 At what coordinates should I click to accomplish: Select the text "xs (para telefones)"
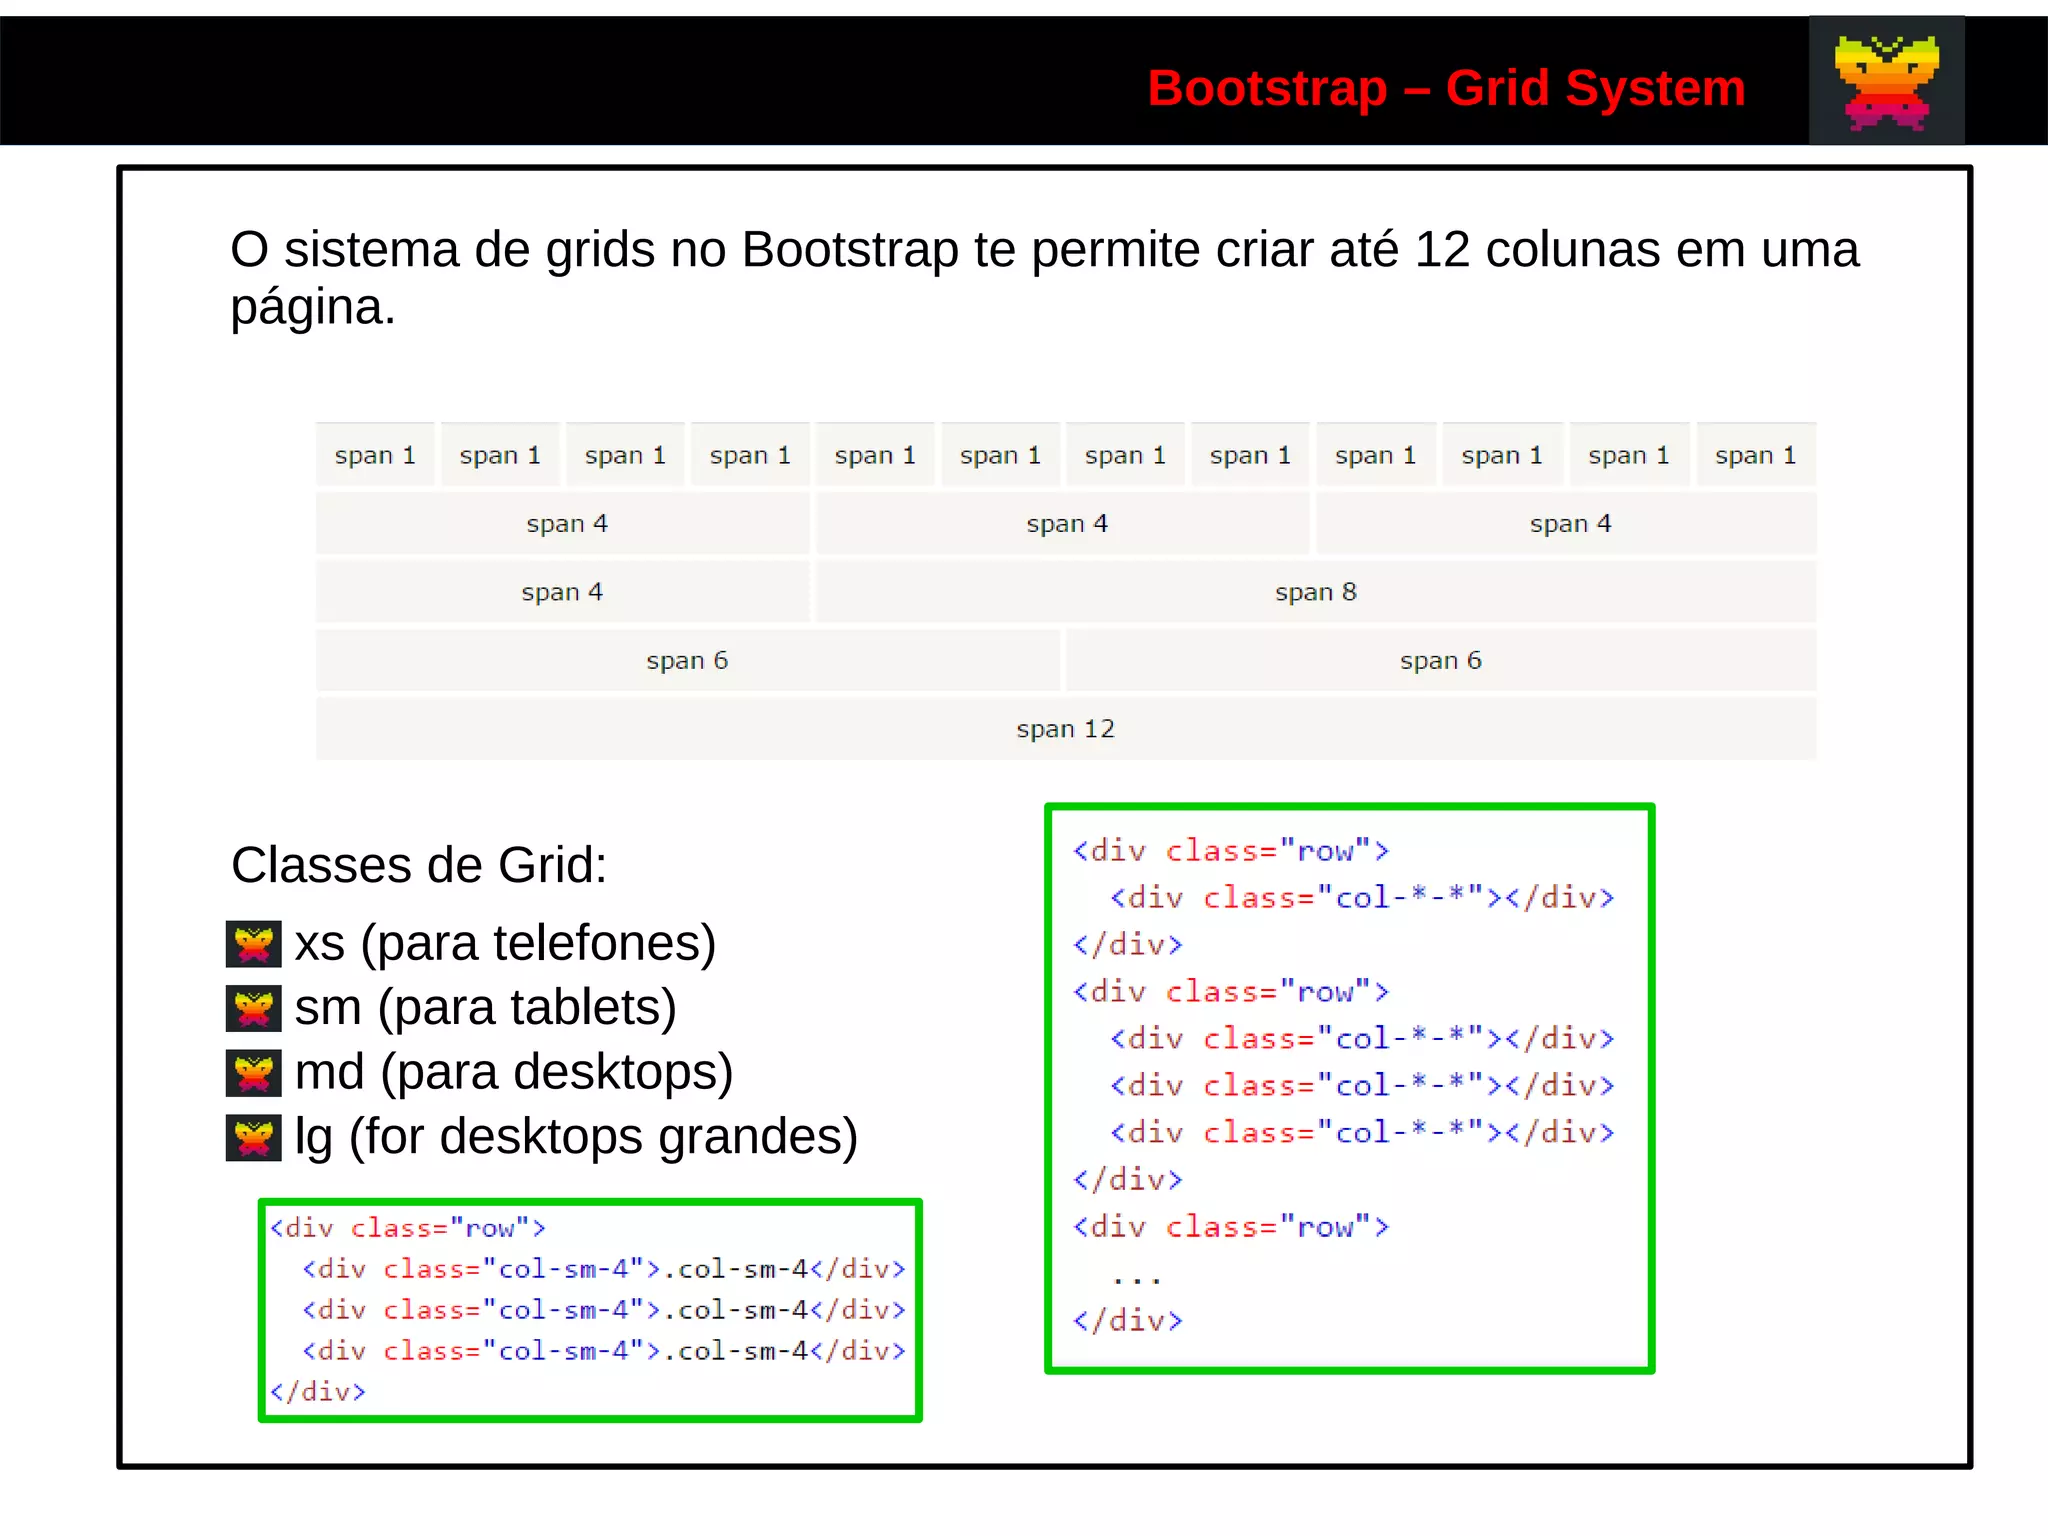(505, 943)
